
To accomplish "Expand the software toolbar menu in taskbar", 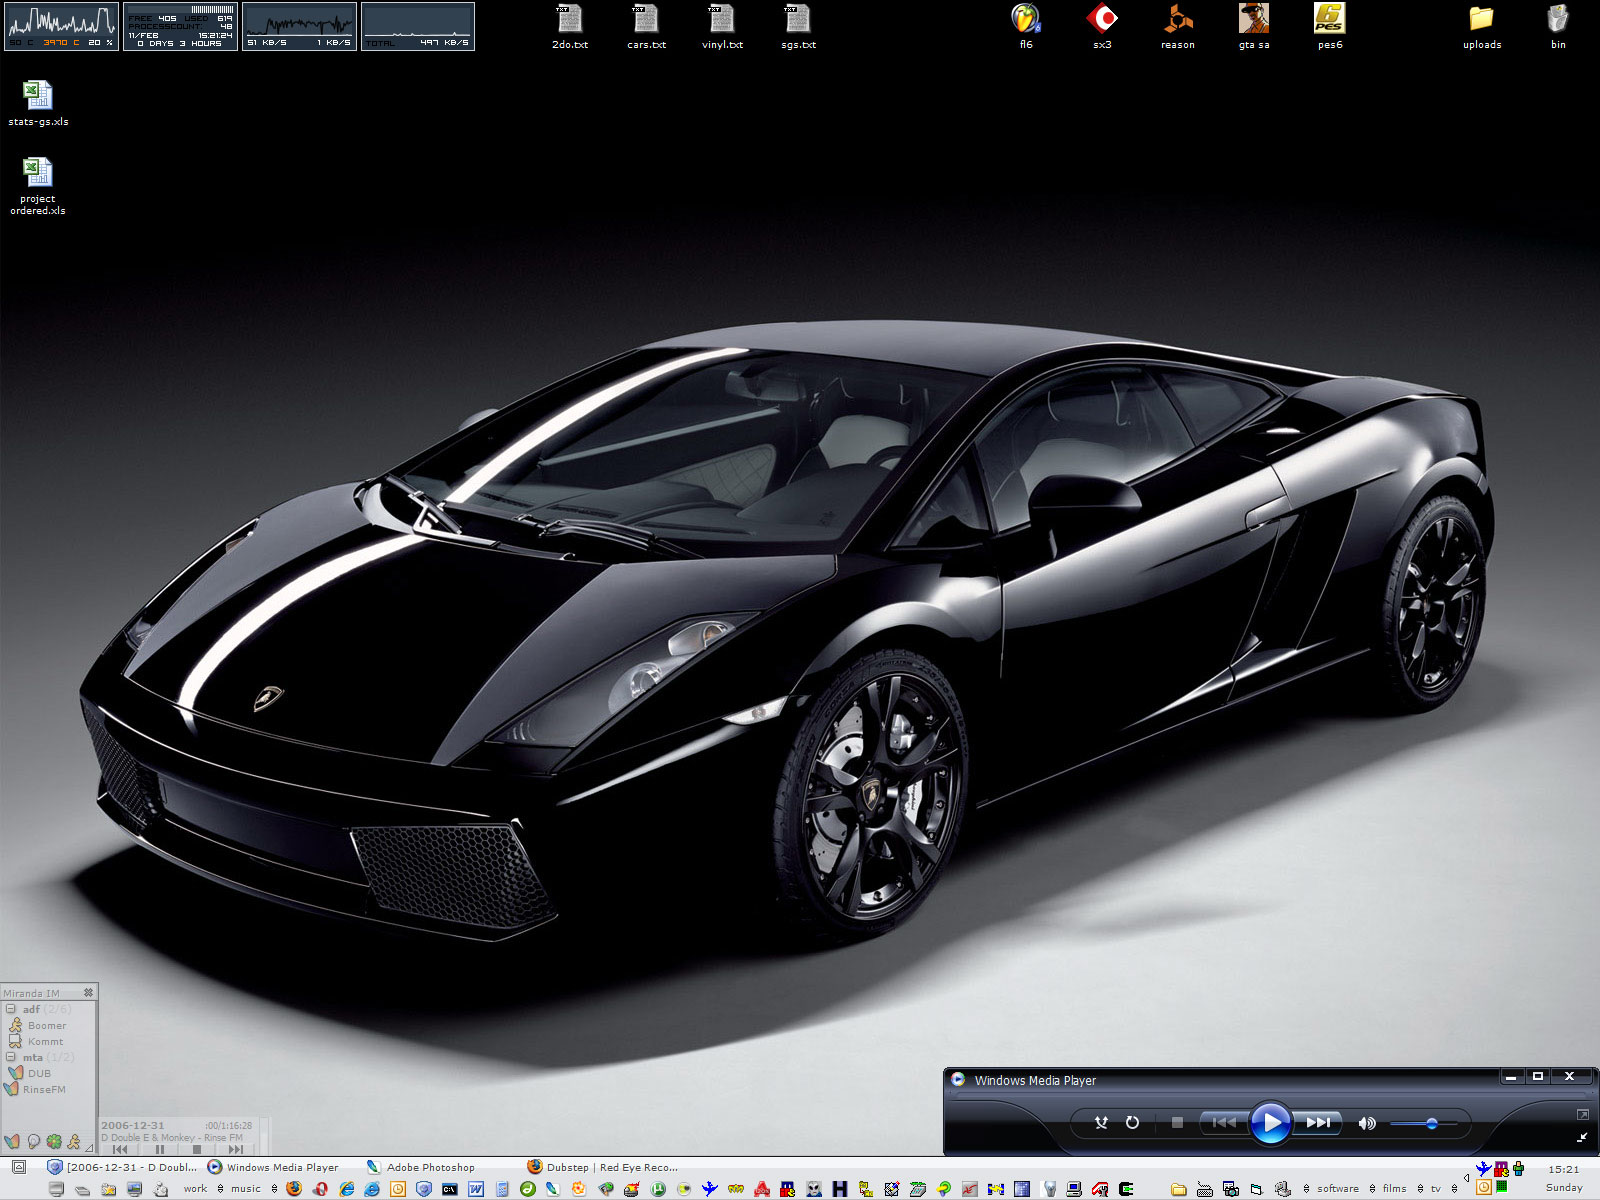I will (x=1337, y=1189).
